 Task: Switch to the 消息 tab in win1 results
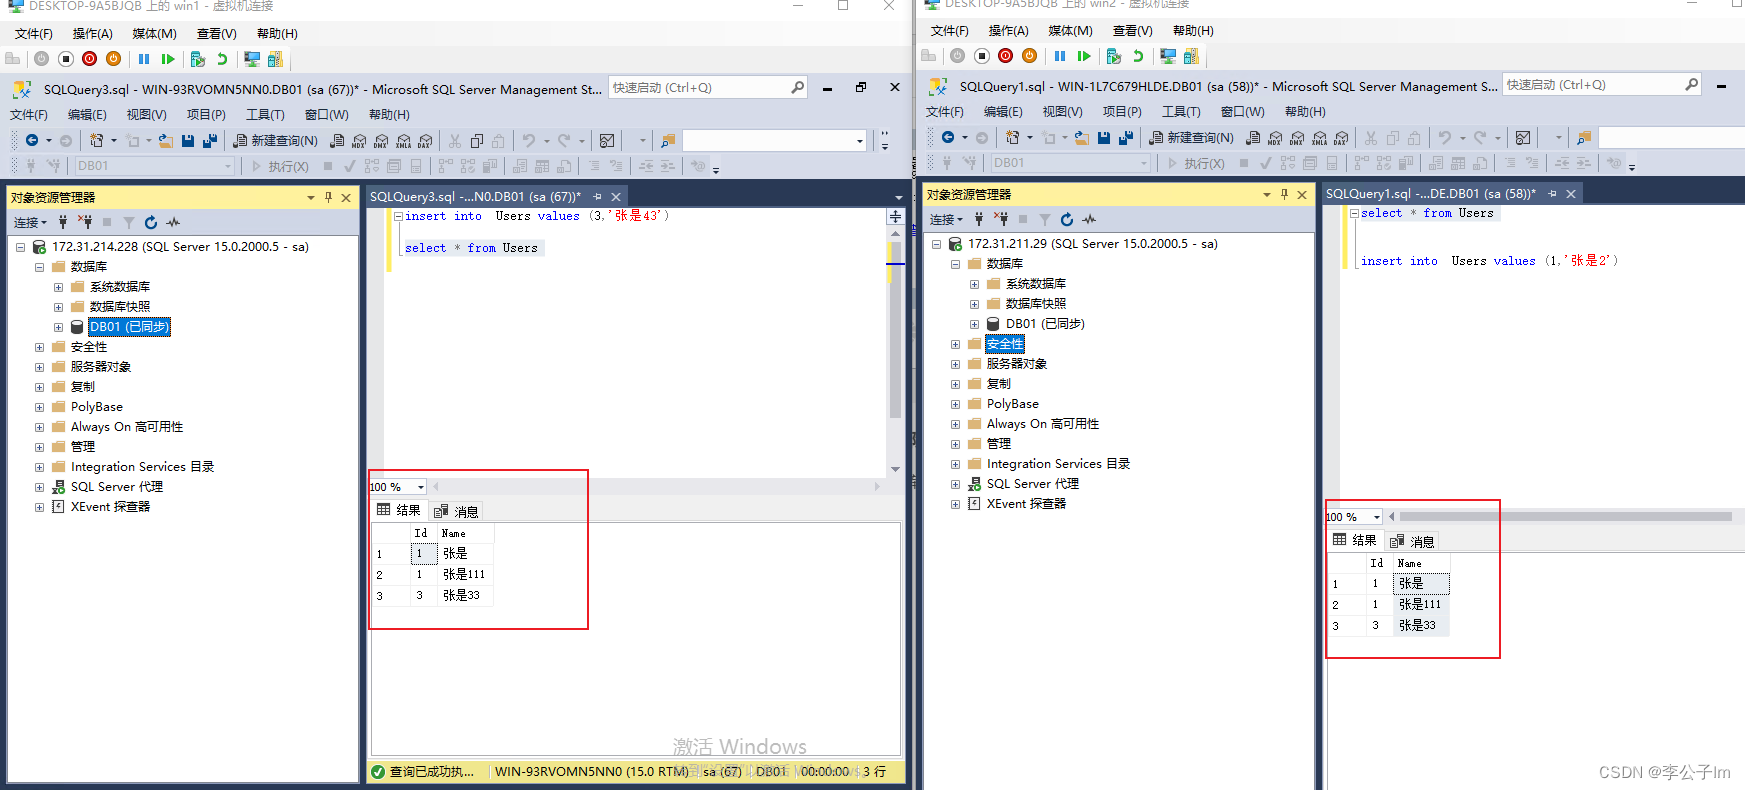pos(457,511)
